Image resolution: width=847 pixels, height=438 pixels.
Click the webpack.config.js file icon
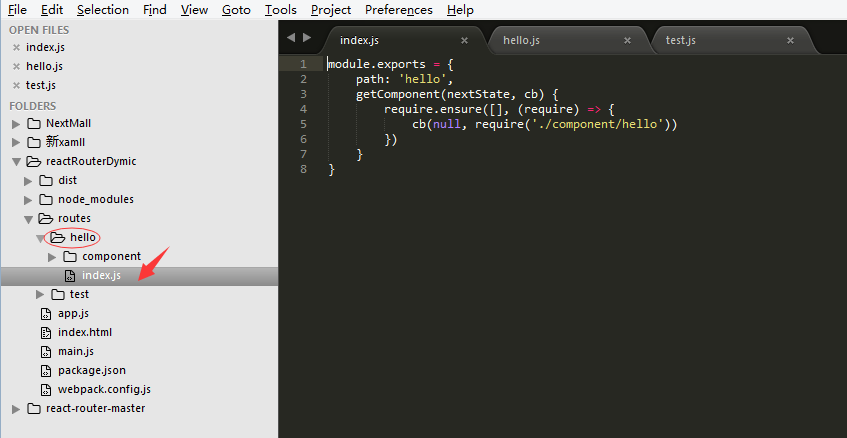(x=47, y=390)
